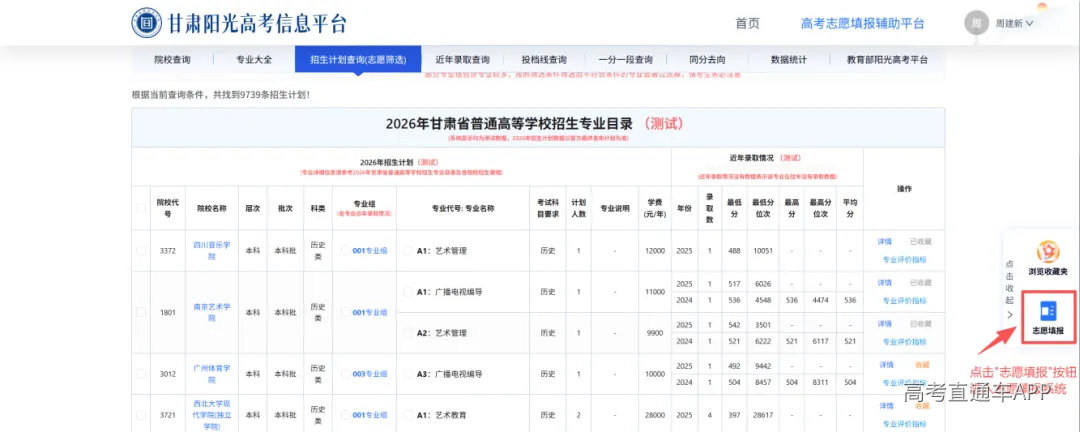Go to 首页 in top navigation
Image resolution: width=1080 pixels, height=432 pixels.
pos(747,23)
